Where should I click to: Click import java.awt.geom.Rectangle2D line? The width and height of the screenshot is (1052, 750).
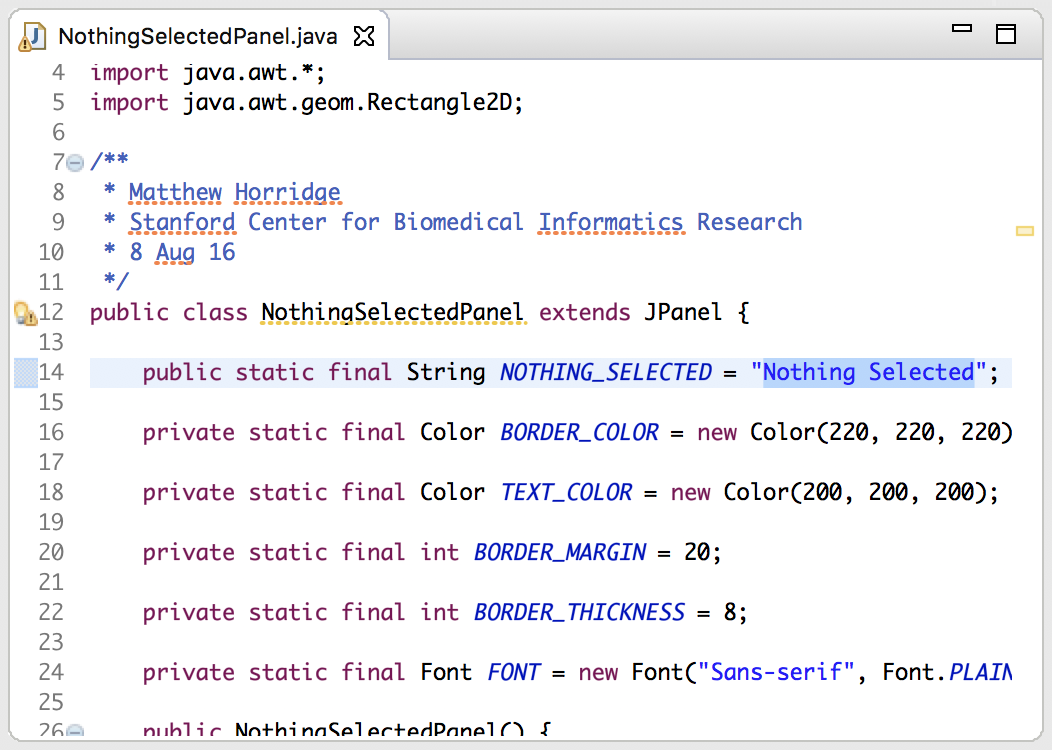307,103
